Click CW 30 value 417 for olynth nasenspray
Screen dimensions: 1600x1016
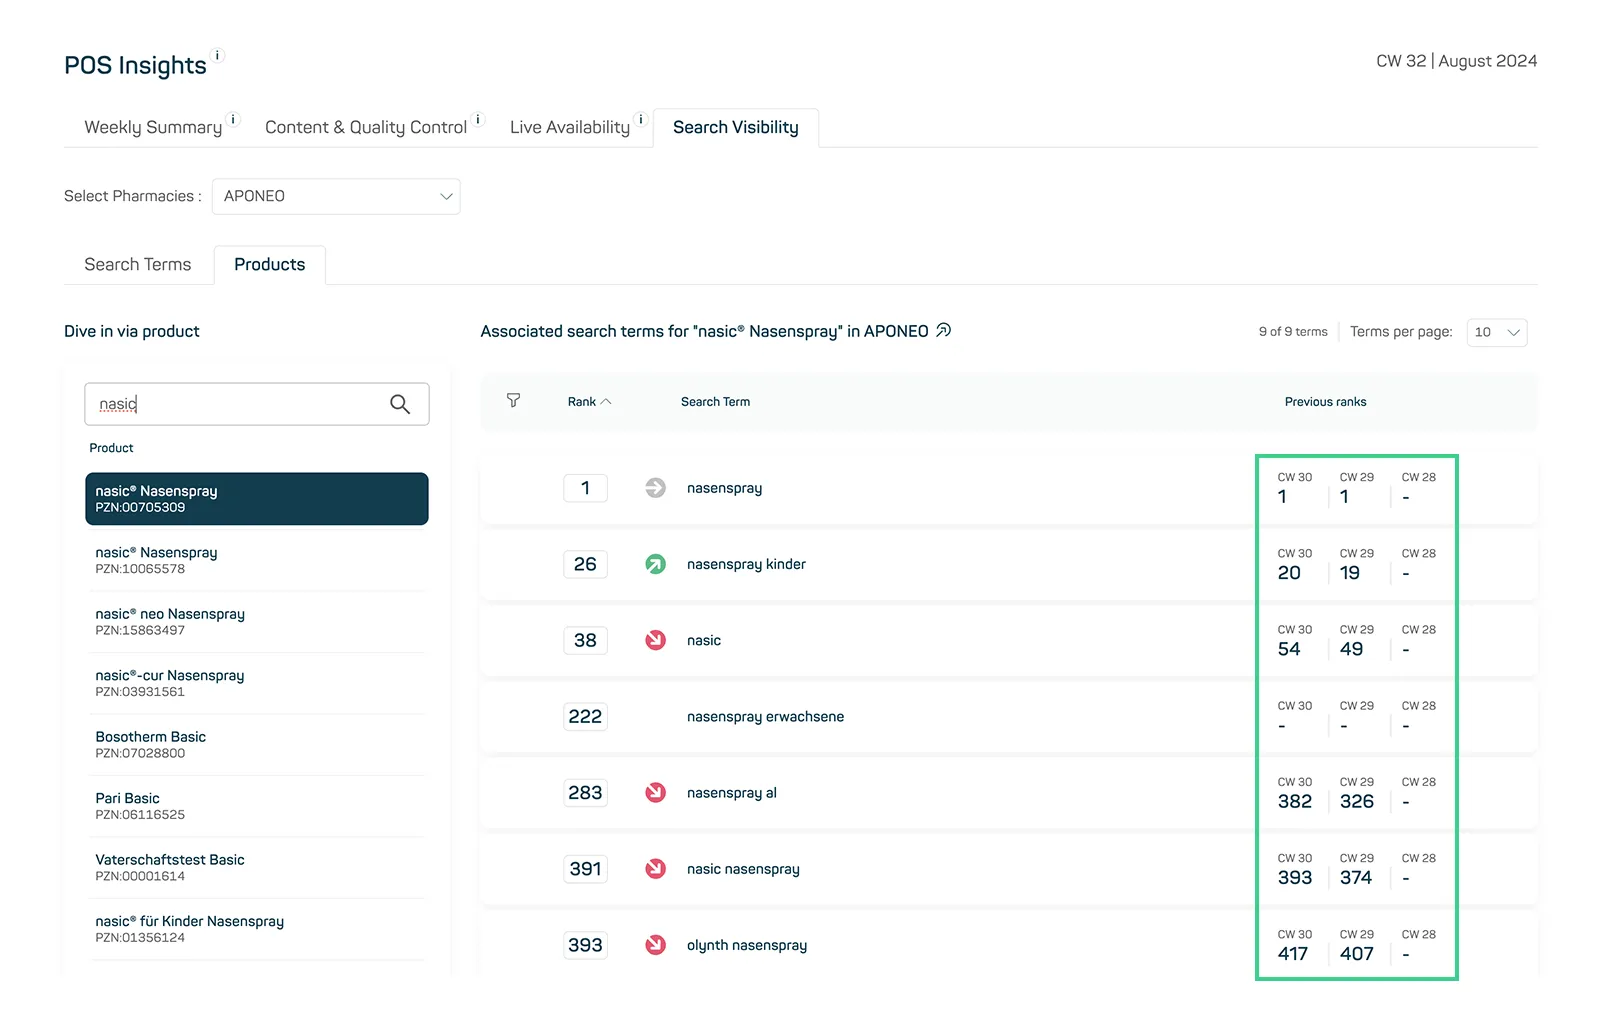click(1293, 954)
